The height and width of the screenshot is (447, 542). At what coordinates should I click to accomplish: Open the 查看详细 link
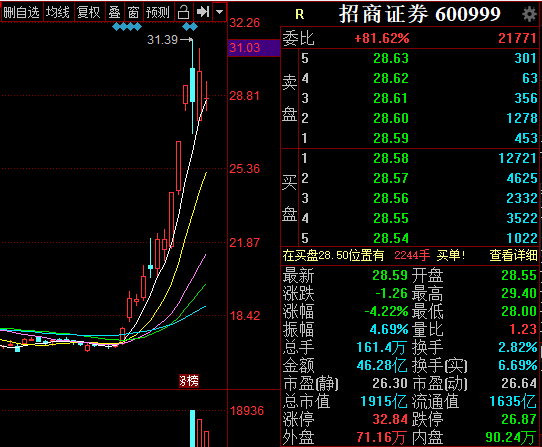coord(513,255)
